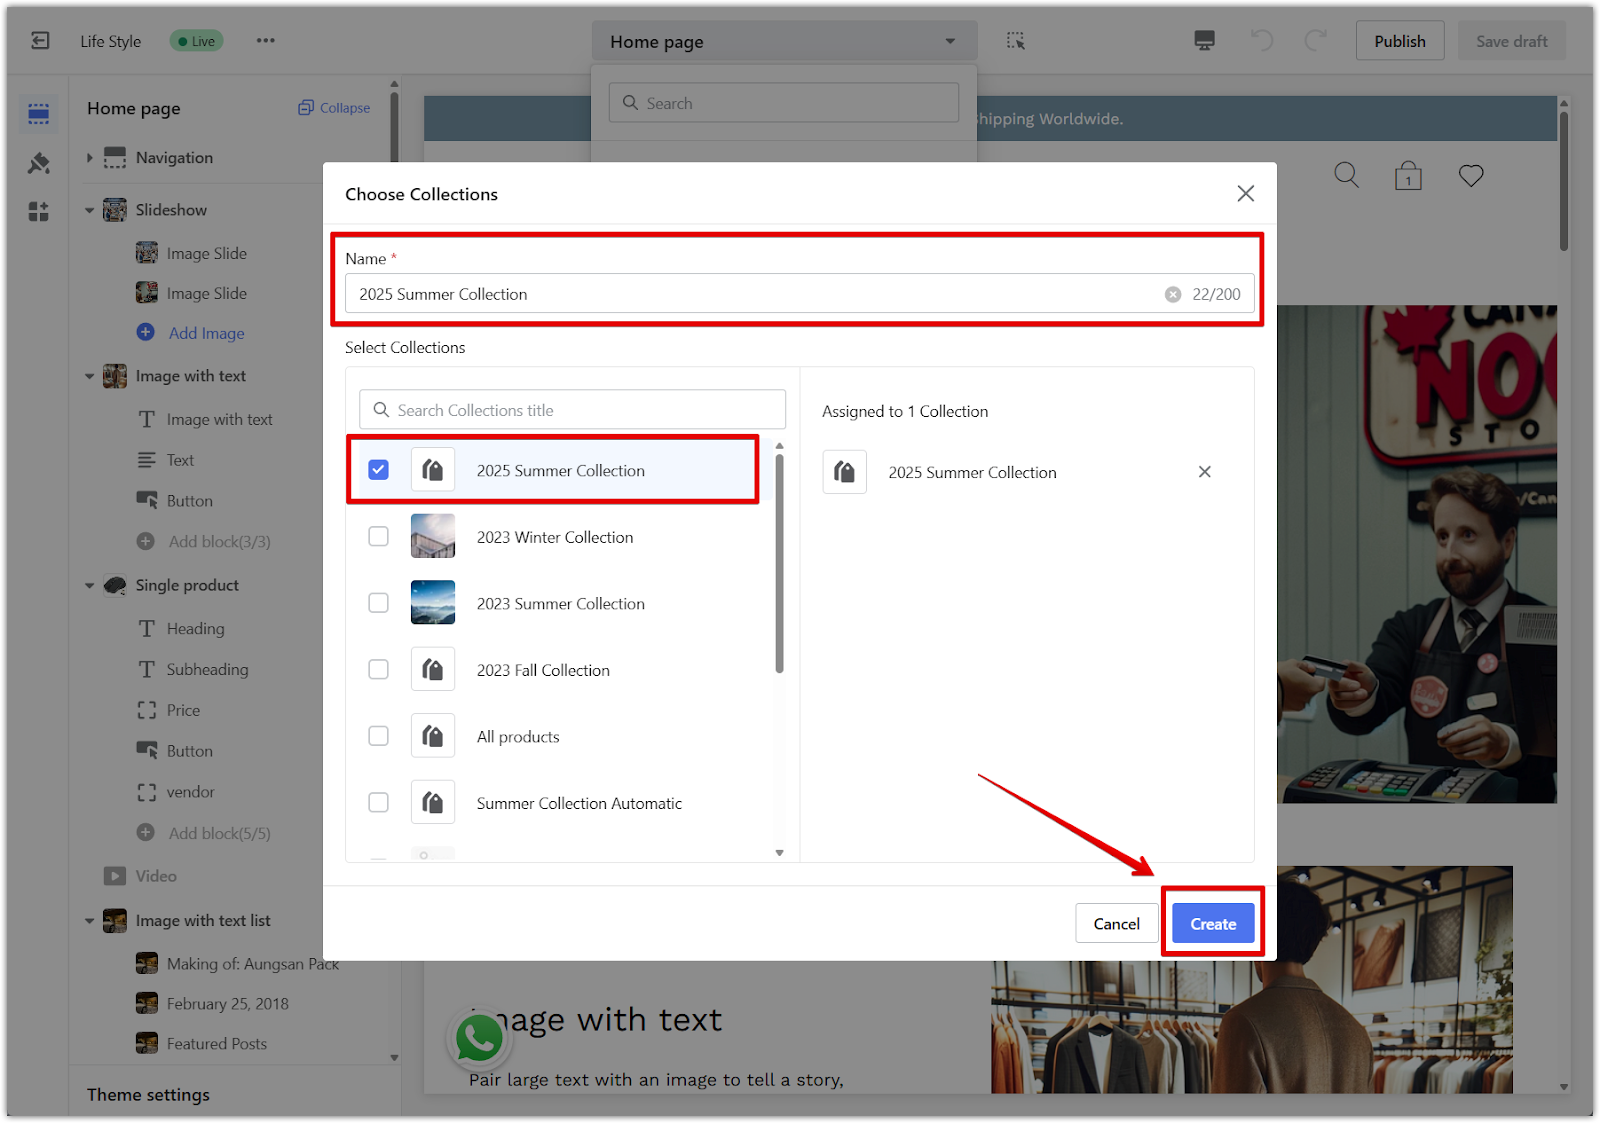Open the apps grid icon in left rail
Viewport: 1600px width, 1123px height.
(39, 211)
